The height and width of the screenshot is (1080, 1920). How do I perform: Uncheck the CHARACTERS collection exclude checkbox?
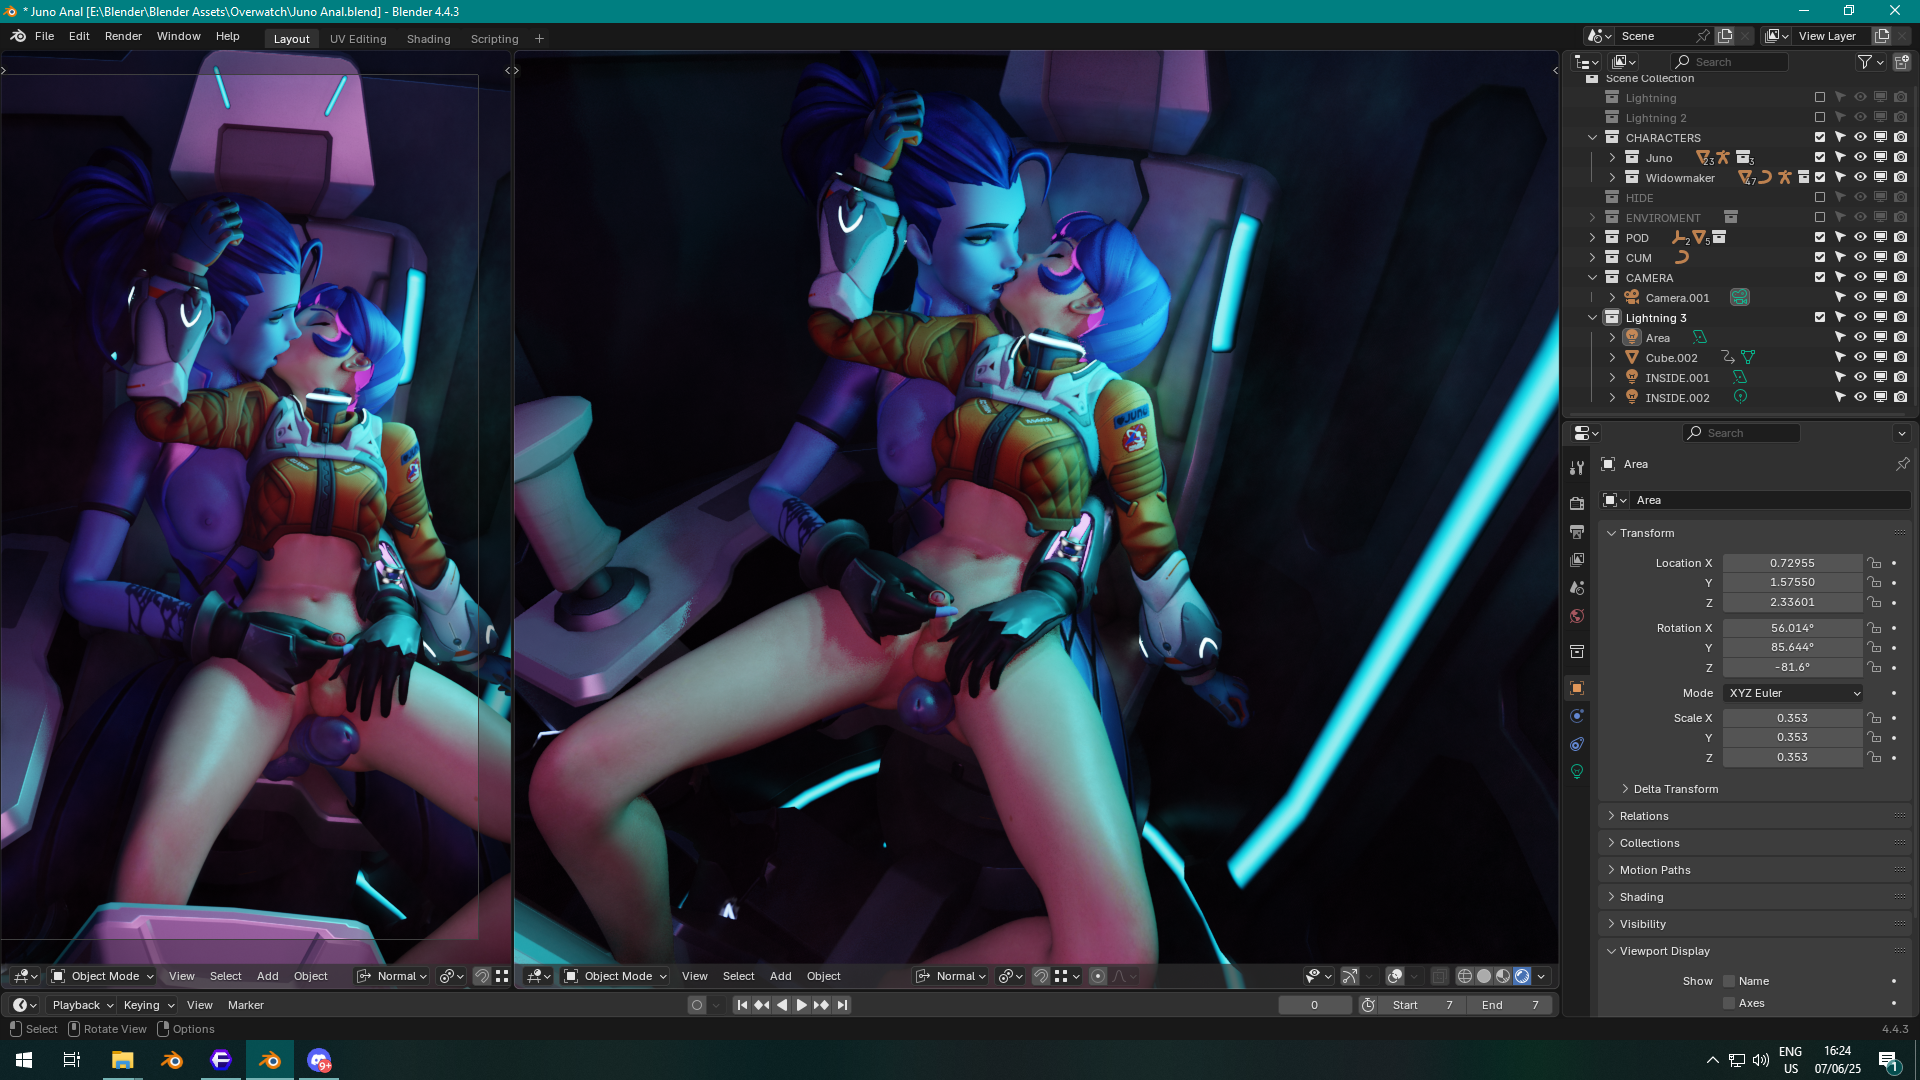(x=1820, y=138)
